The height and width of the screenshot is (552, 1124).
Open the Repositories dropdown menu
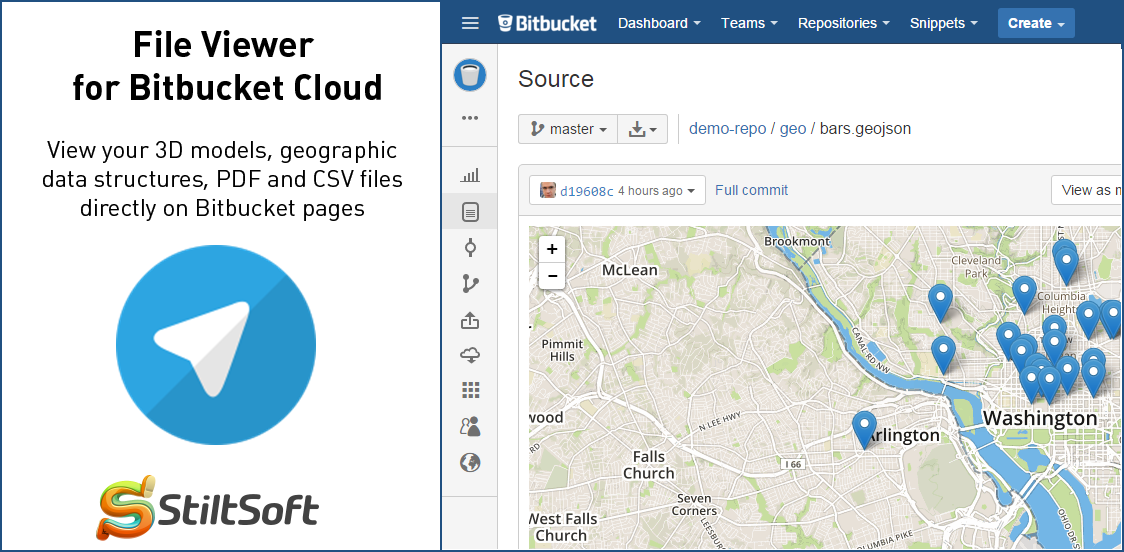click(x=844, y=23)
